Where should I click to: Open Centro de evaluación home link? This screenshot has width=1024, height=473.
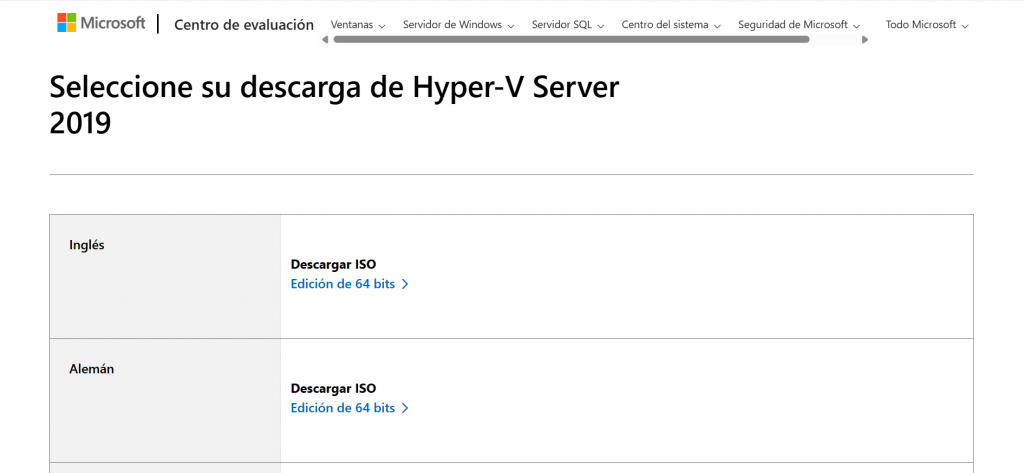(244, 25)
